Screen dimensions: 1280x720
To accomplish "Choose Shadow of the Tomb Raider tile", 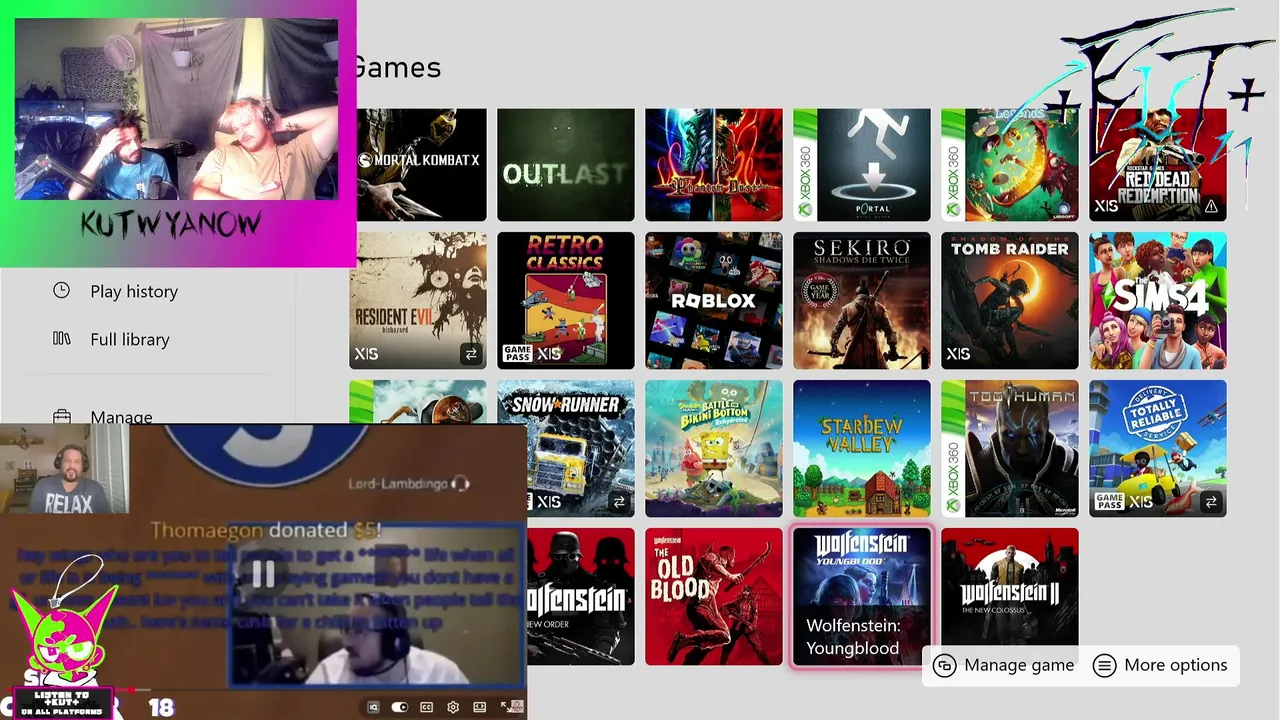I will (x=1010, y=301).
